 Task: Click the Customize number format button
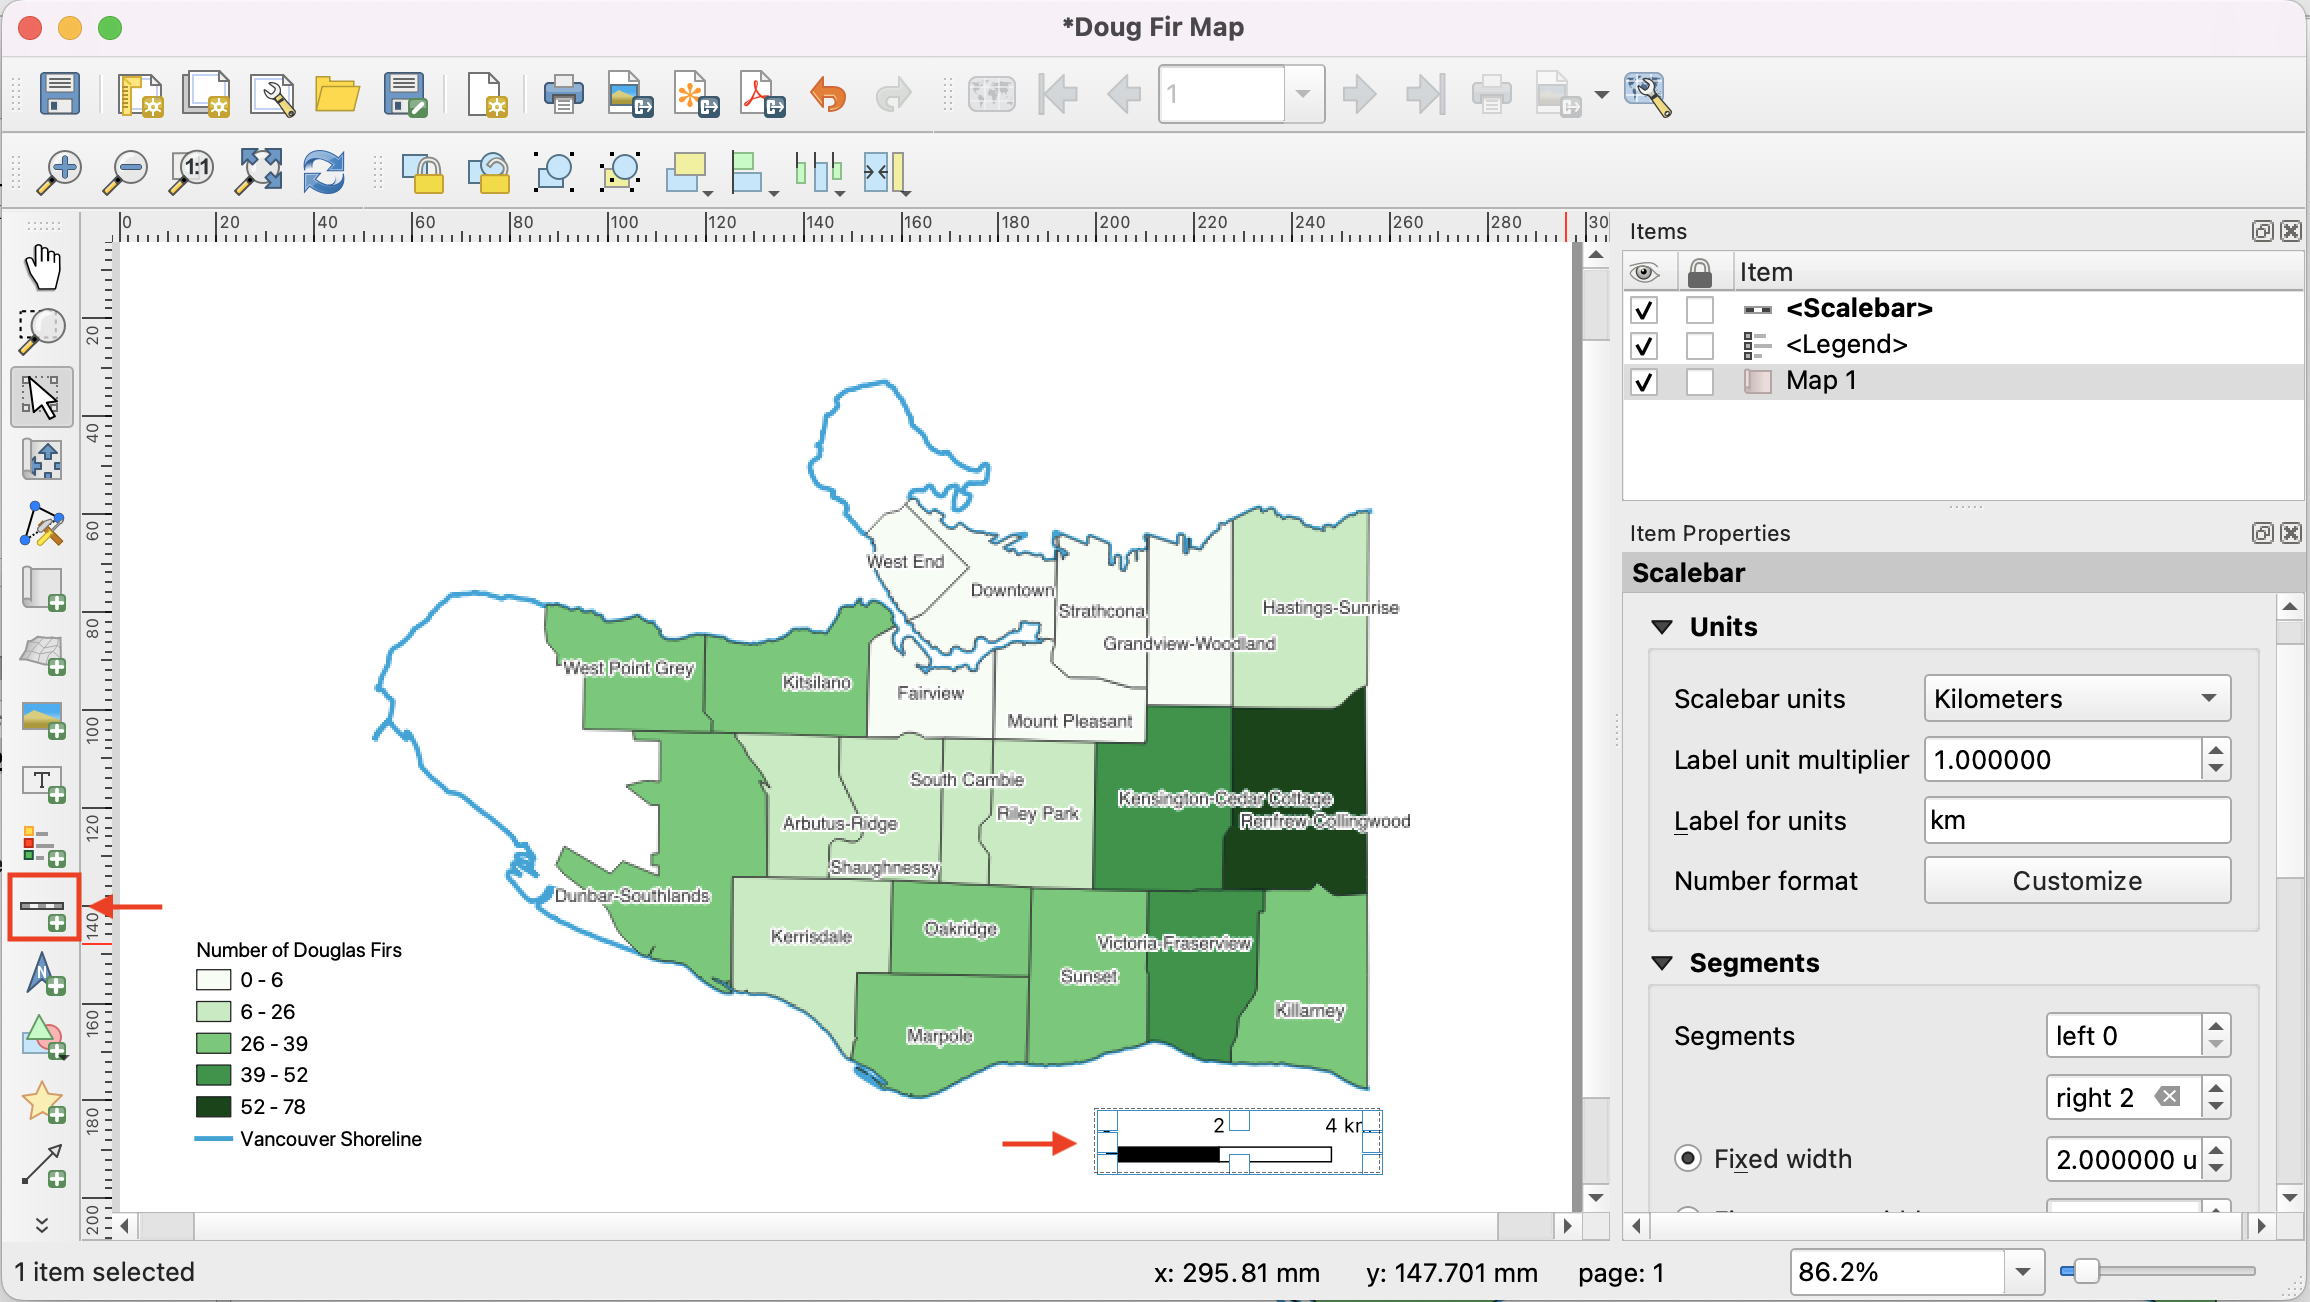tap(2076, 881)
